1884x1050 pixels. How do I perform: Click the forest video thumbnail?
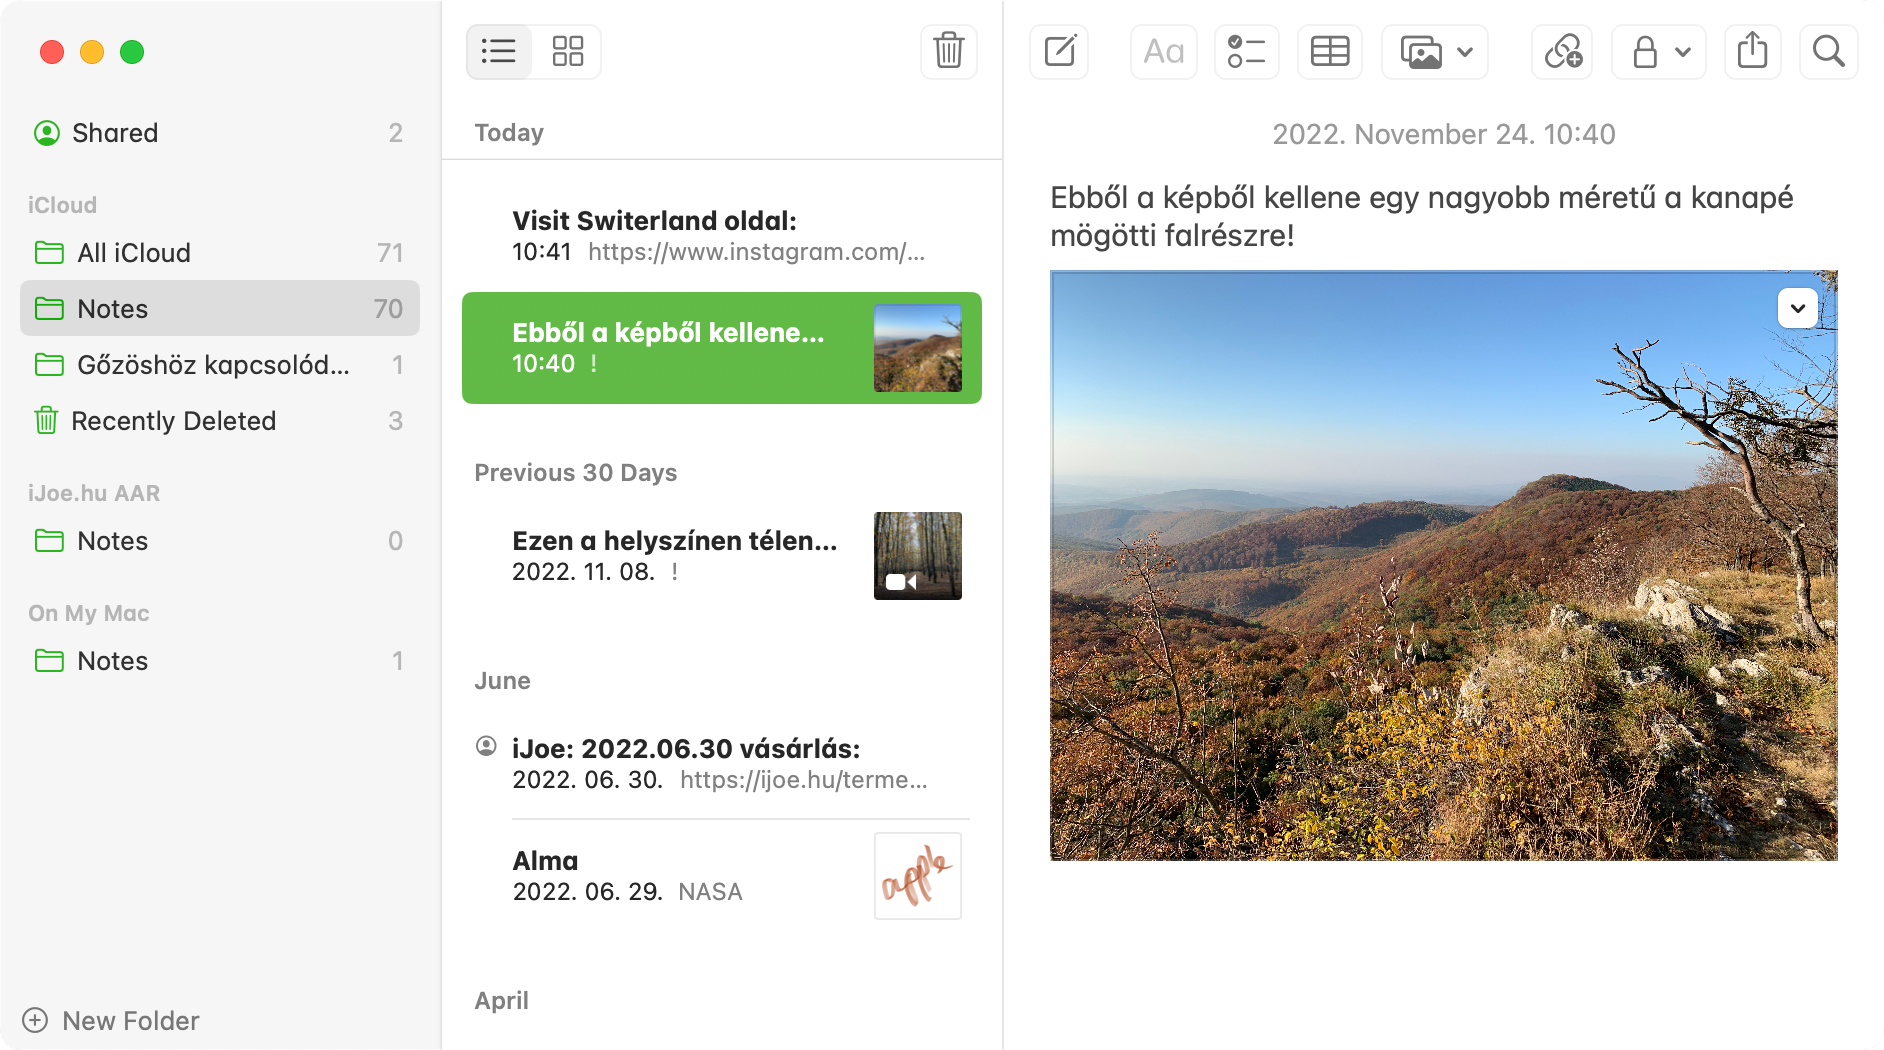point(918,556)
